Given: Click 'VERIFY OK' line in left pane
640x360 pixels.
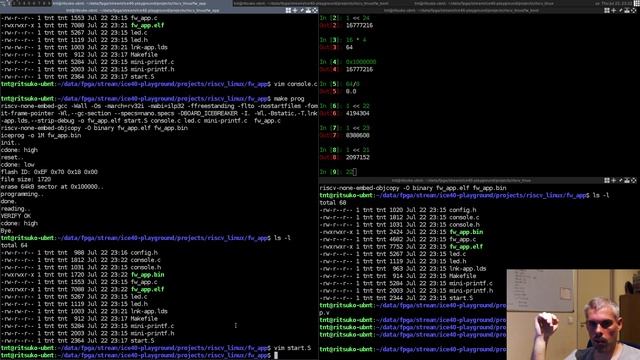Looking at the screenshot, I should point(16,216).
